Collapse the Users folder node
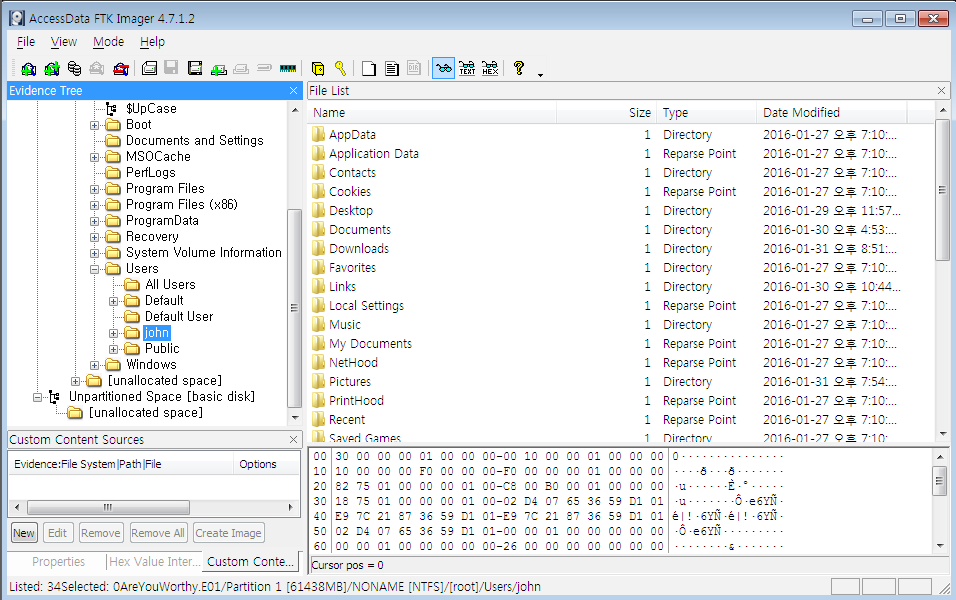 point(95,269)
